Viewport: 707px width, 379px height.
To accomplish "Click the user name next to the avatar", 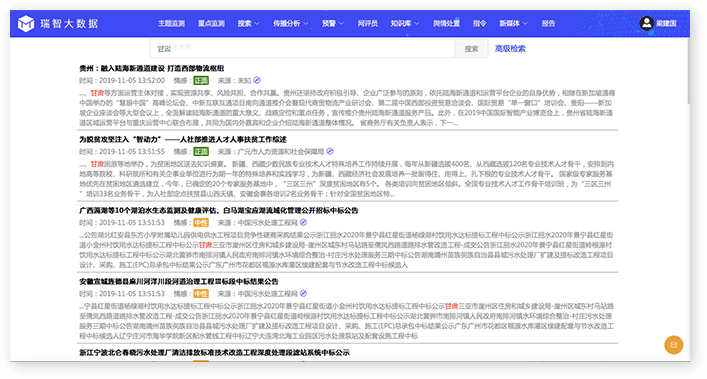I will click(666, 23).
